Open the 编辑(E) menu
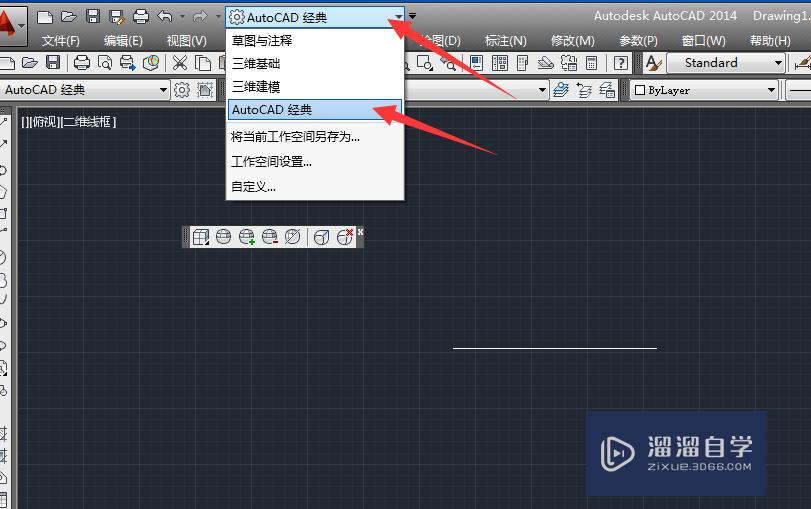Viewport: 811px width, 509px height. point(123,40)
